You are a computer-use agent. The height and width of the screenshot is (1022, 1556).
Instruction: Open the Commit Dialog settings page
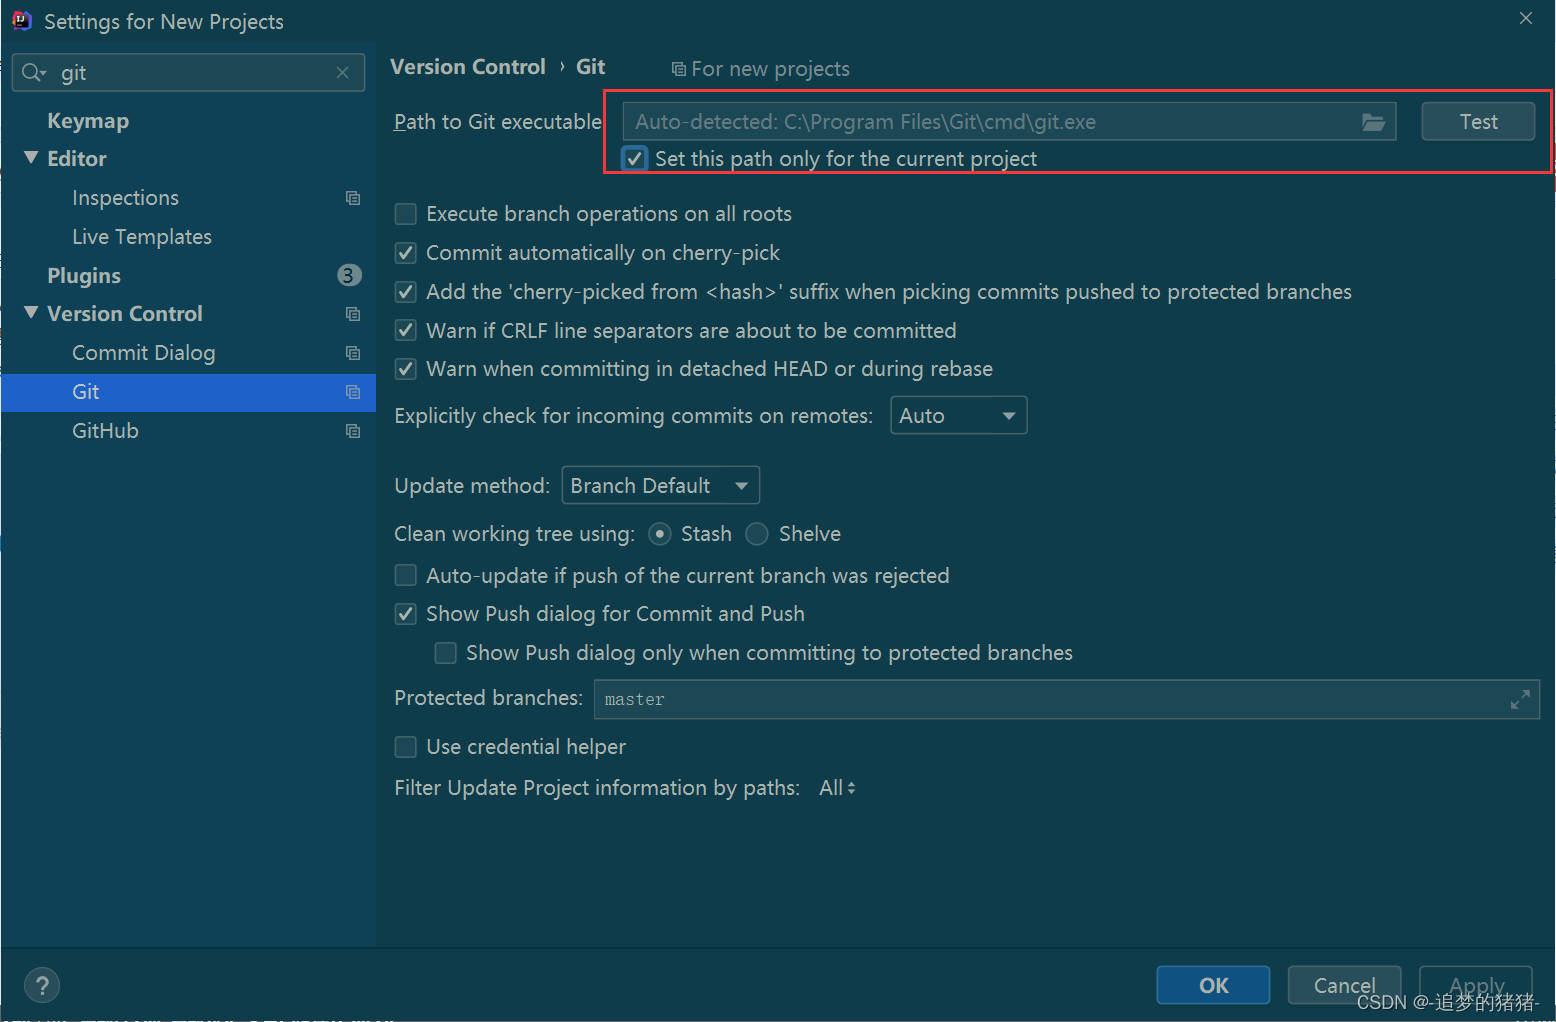point(143,353)
